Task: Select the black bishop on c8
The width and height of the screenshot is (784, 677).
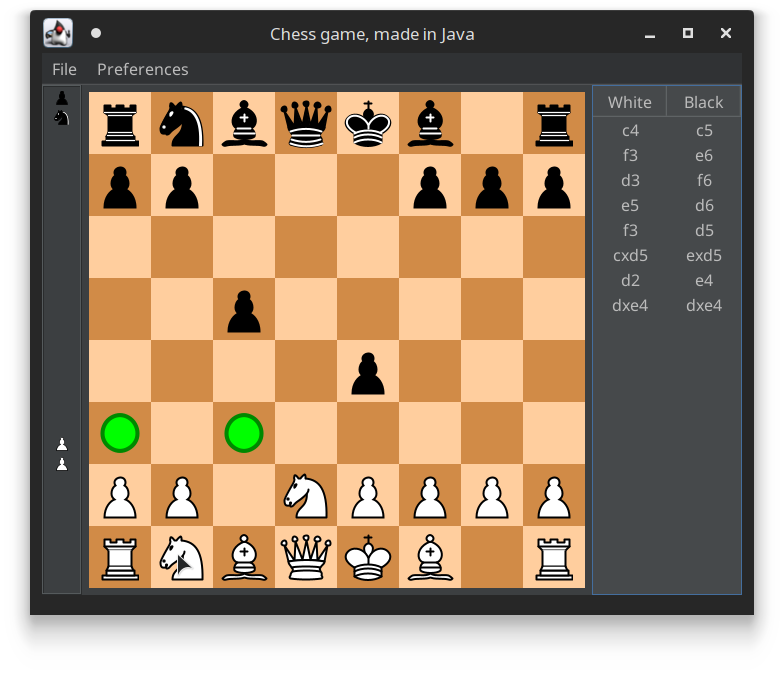Action: tap(244, 123)
